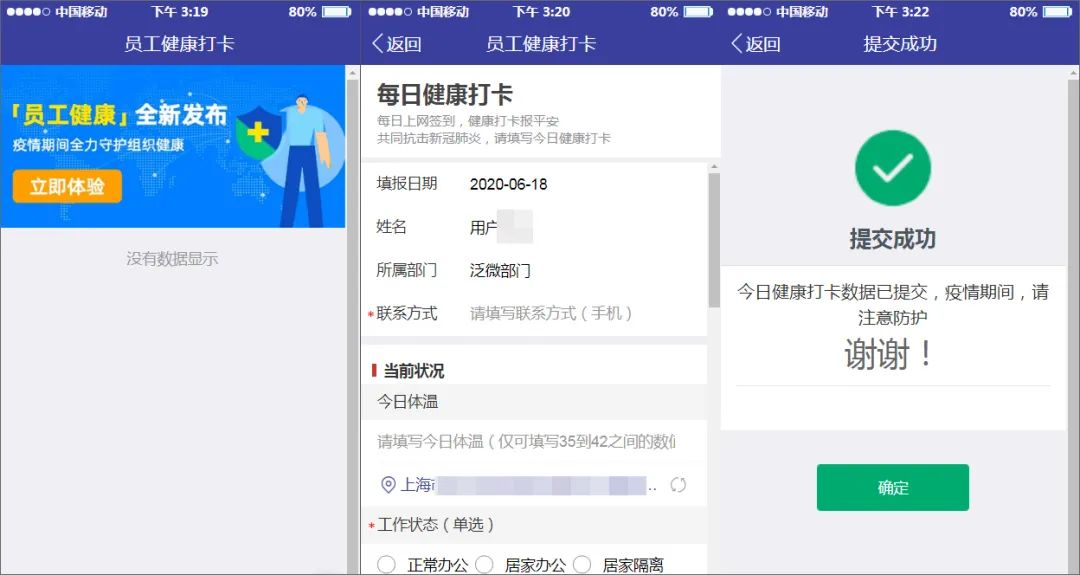Tap the back chevron on the 员工健康打卡 form screen

pyautogui.click(x=377, y=43)
